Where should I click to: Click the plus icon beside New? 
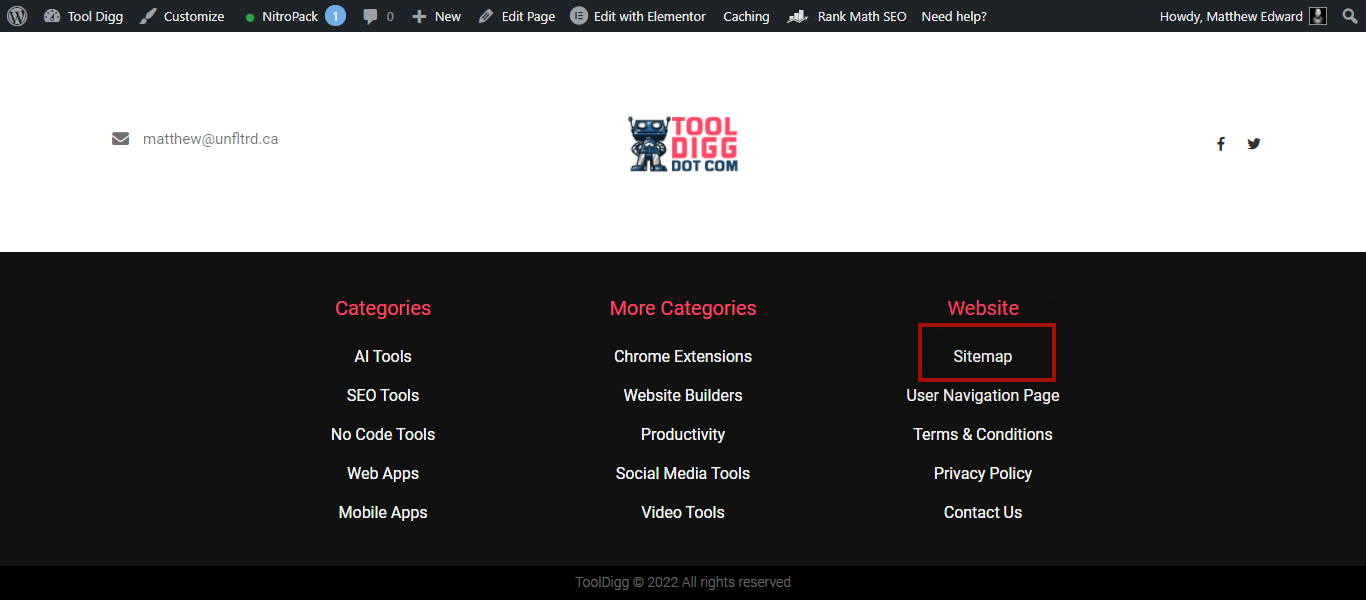[419, 16]
